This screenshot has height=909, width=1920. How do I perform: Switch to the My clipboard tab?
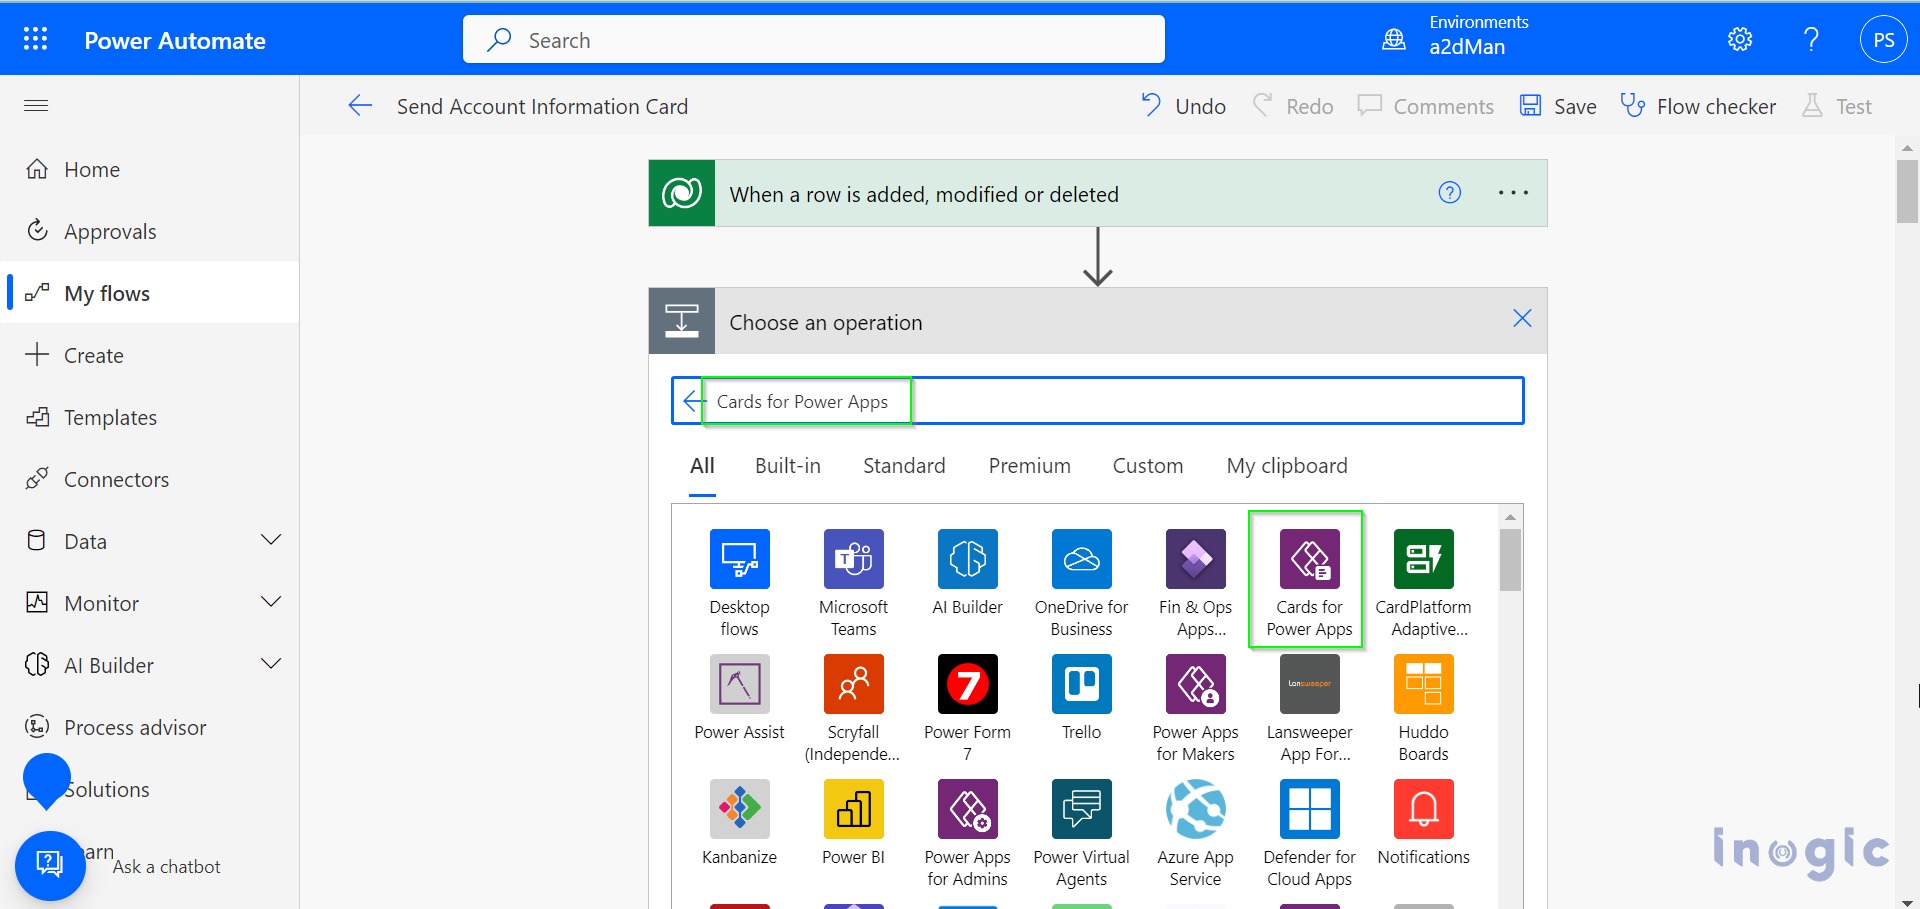pos(1287,466)
